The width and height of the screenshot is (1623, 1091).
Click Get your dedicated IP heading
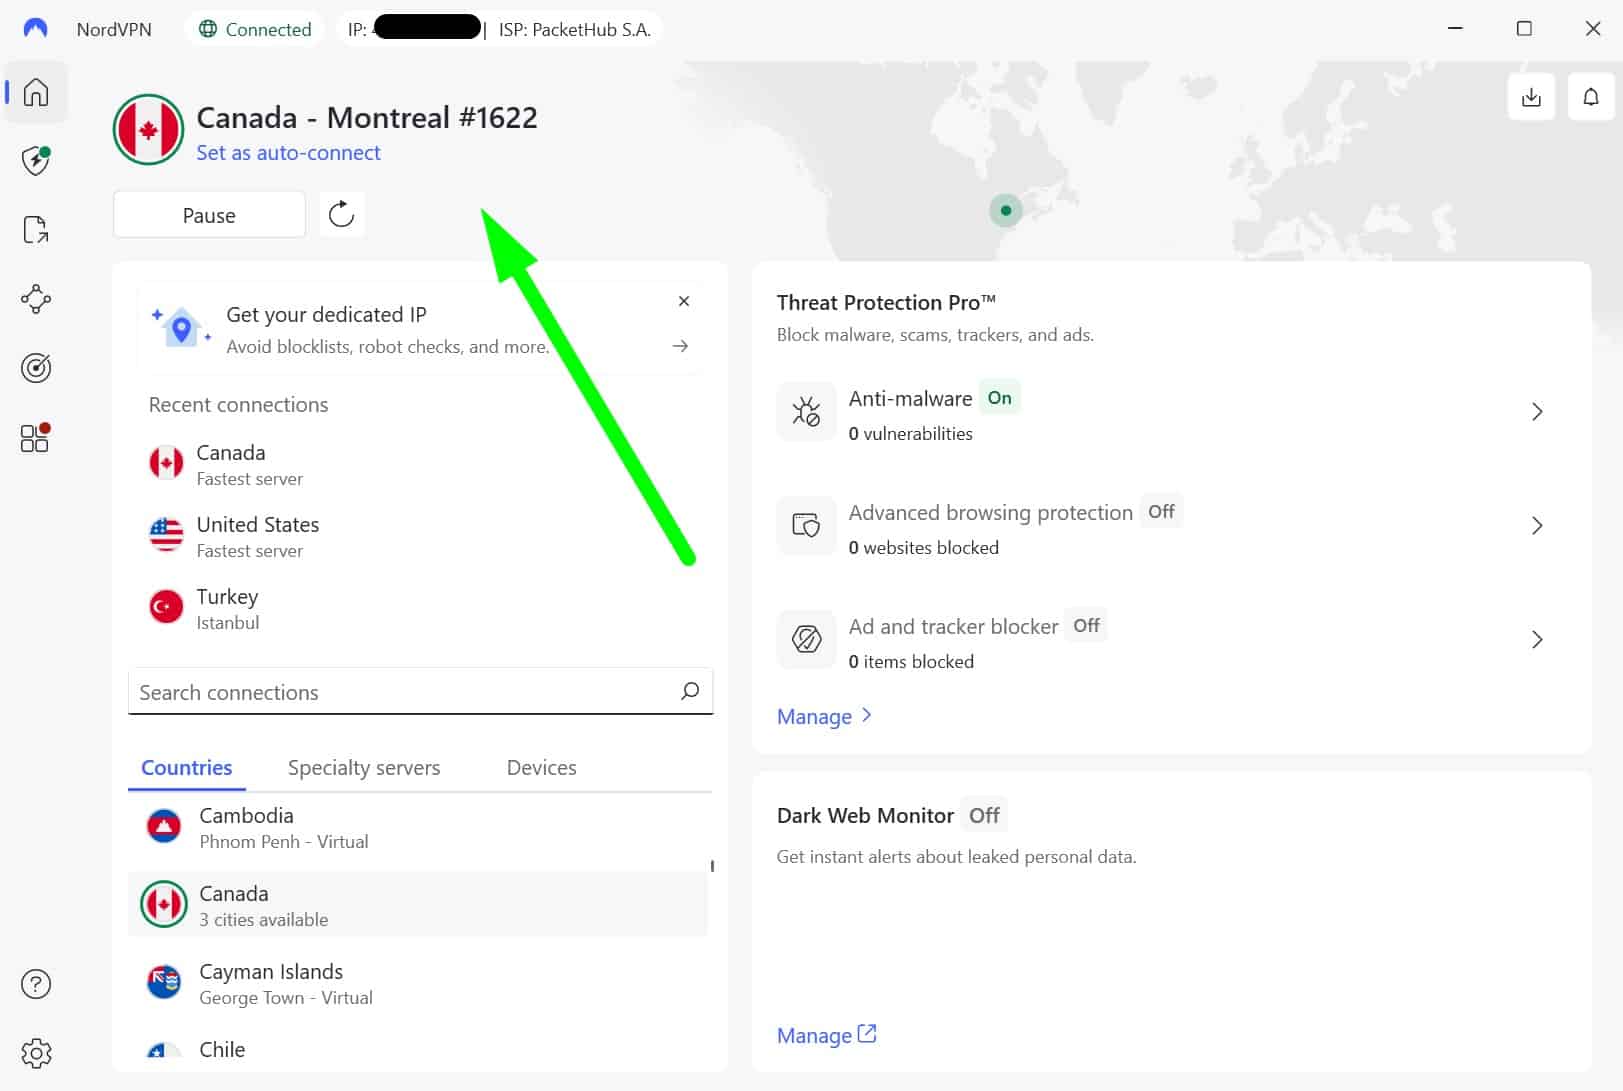326,315
